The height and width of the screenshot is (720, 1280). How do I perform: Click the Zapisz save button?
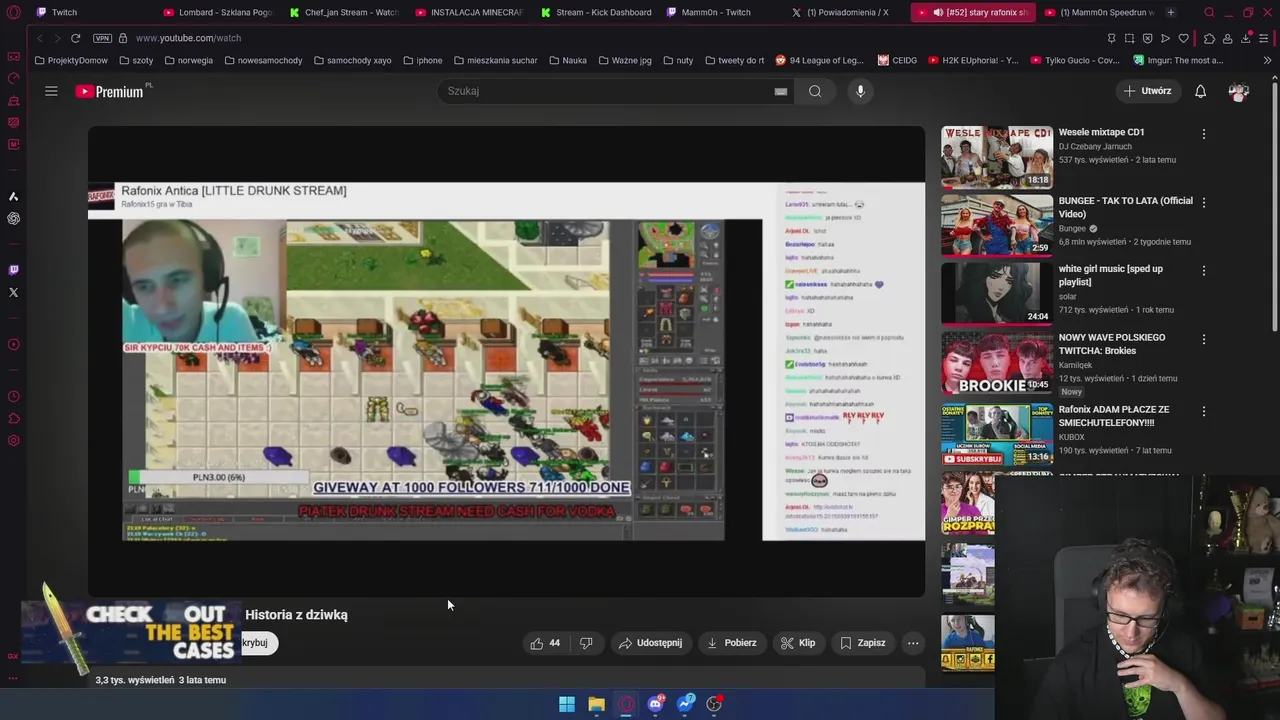[x=863, y=643]
